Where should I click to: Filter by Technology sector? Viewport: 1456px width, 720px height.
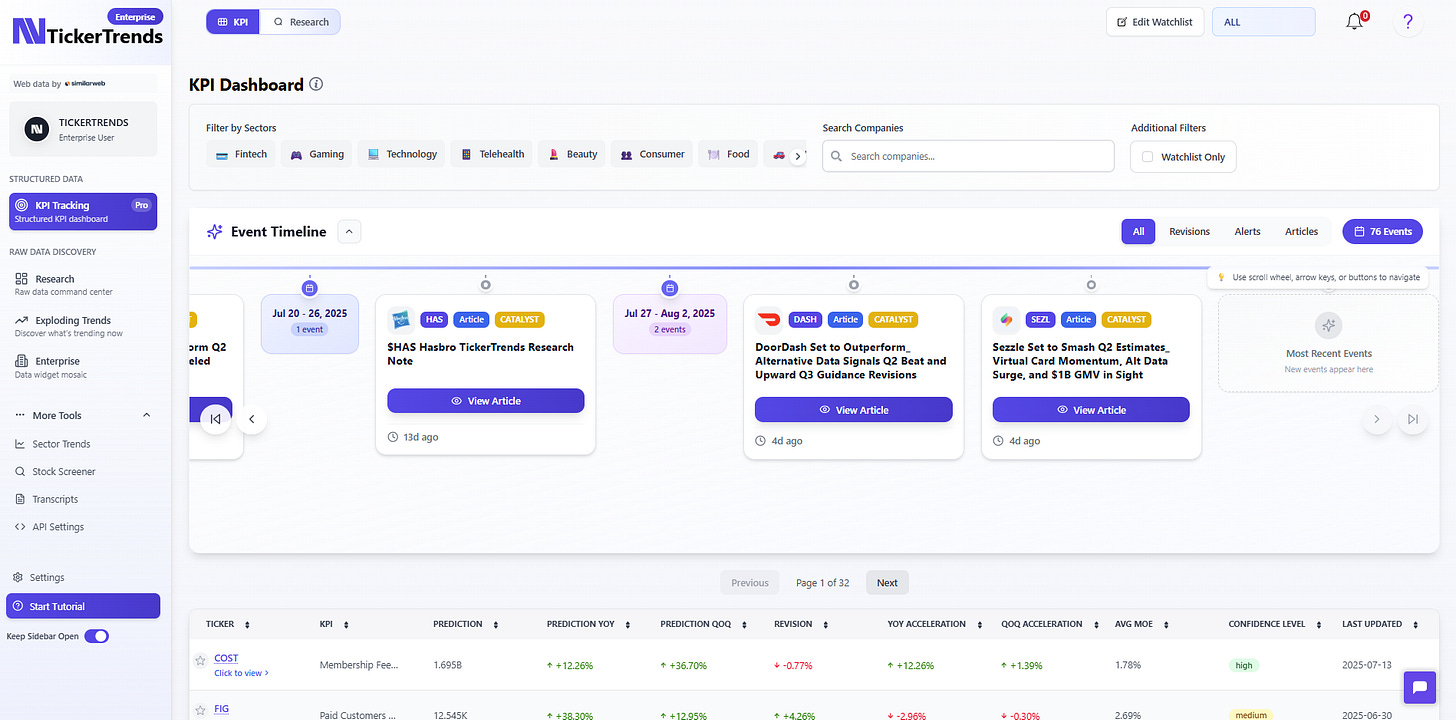pyautogui.click(x=401, y=154)
